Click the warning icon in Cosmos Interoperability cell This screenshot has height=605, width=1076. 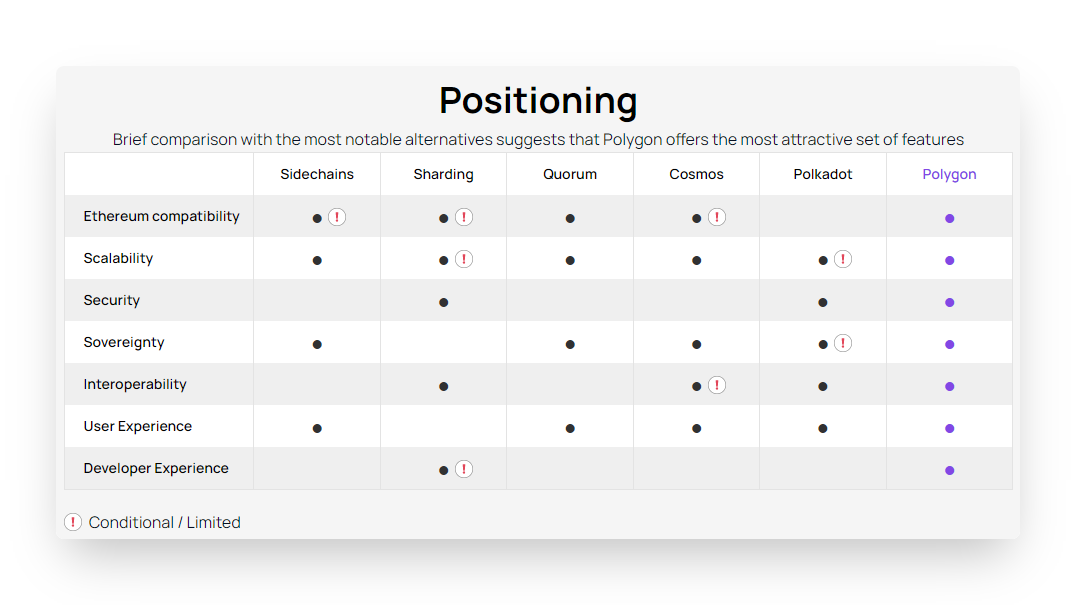pos(717,385)
